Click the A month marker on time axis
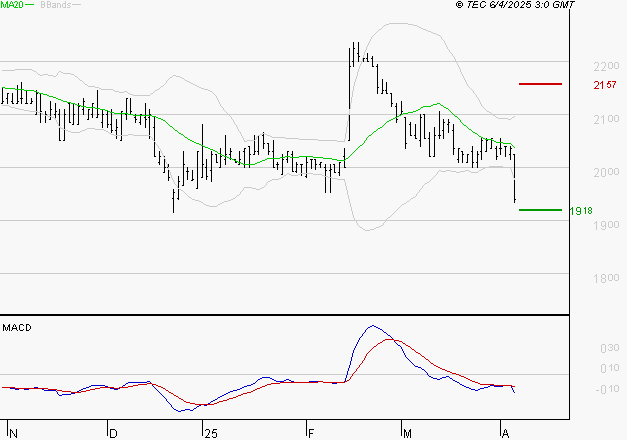 point(505,434)
